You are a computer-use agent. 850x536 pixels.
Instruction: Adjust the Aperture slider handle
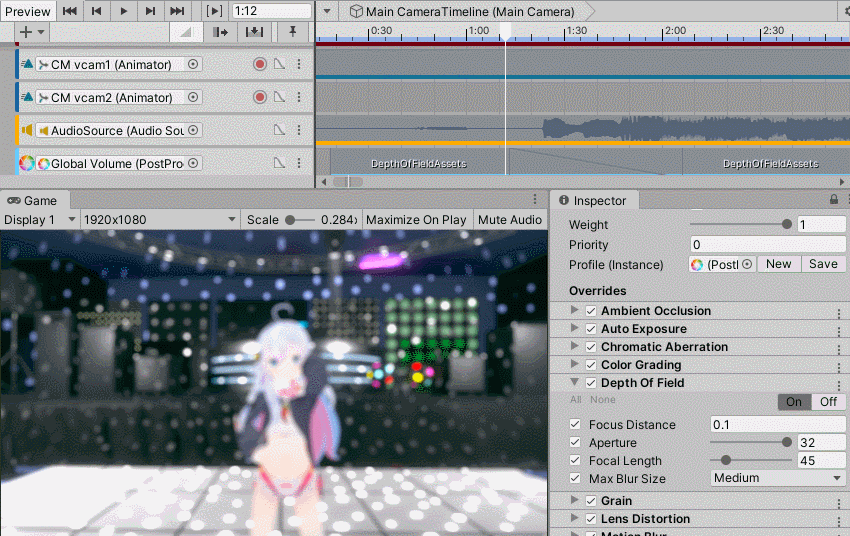click(x=787, y=442)
